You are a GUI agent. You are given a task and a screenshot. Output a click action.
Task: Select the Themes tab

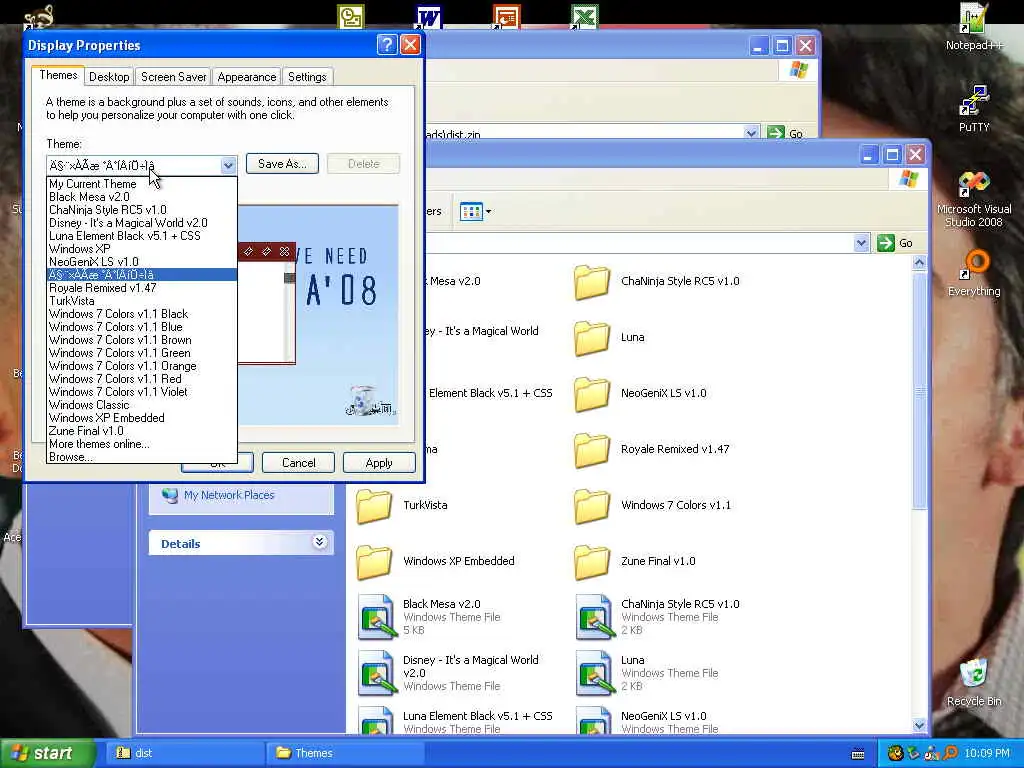58,75
